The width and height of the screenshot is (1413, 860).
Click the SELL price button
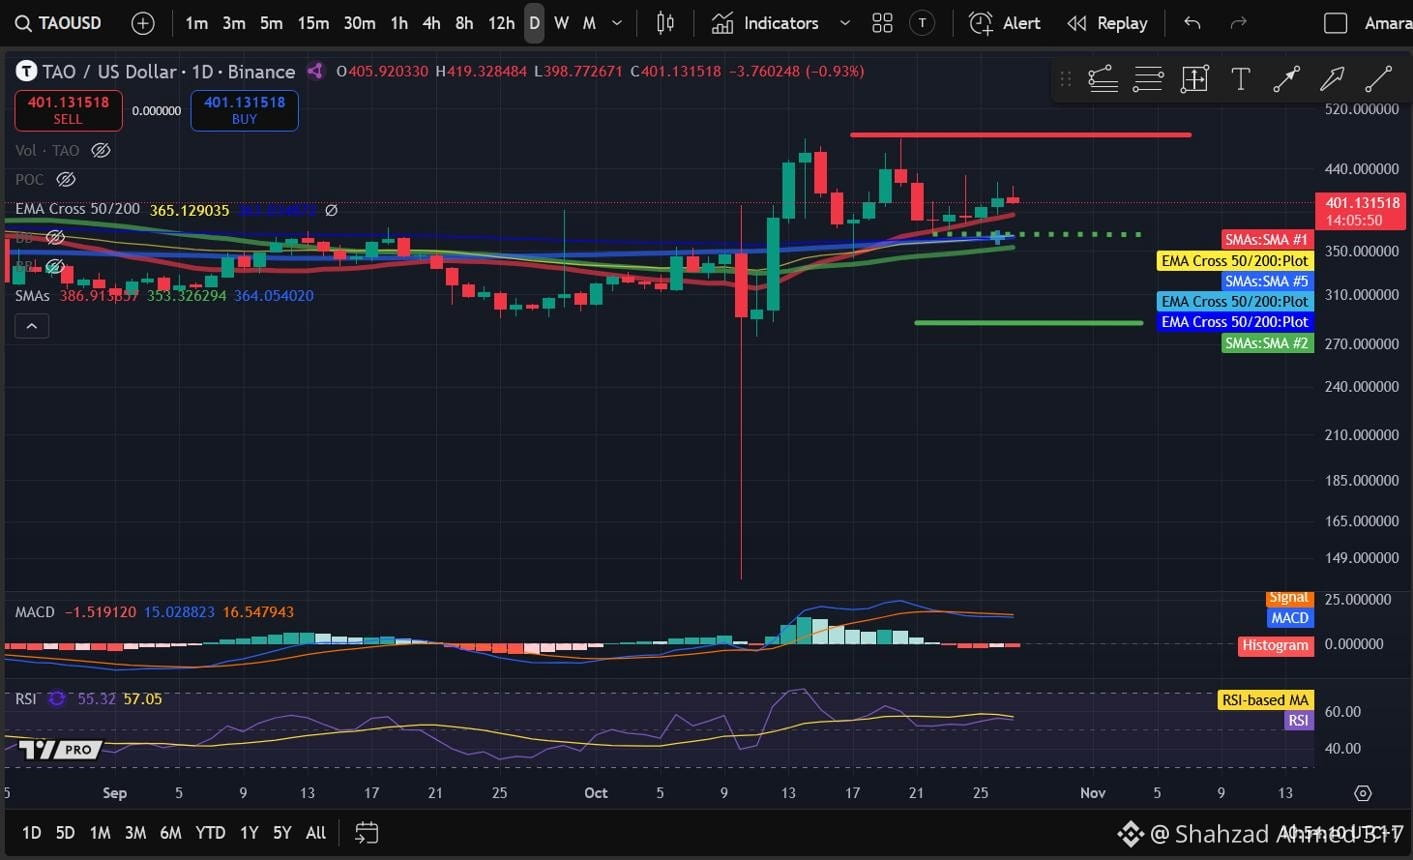(68, 110)
